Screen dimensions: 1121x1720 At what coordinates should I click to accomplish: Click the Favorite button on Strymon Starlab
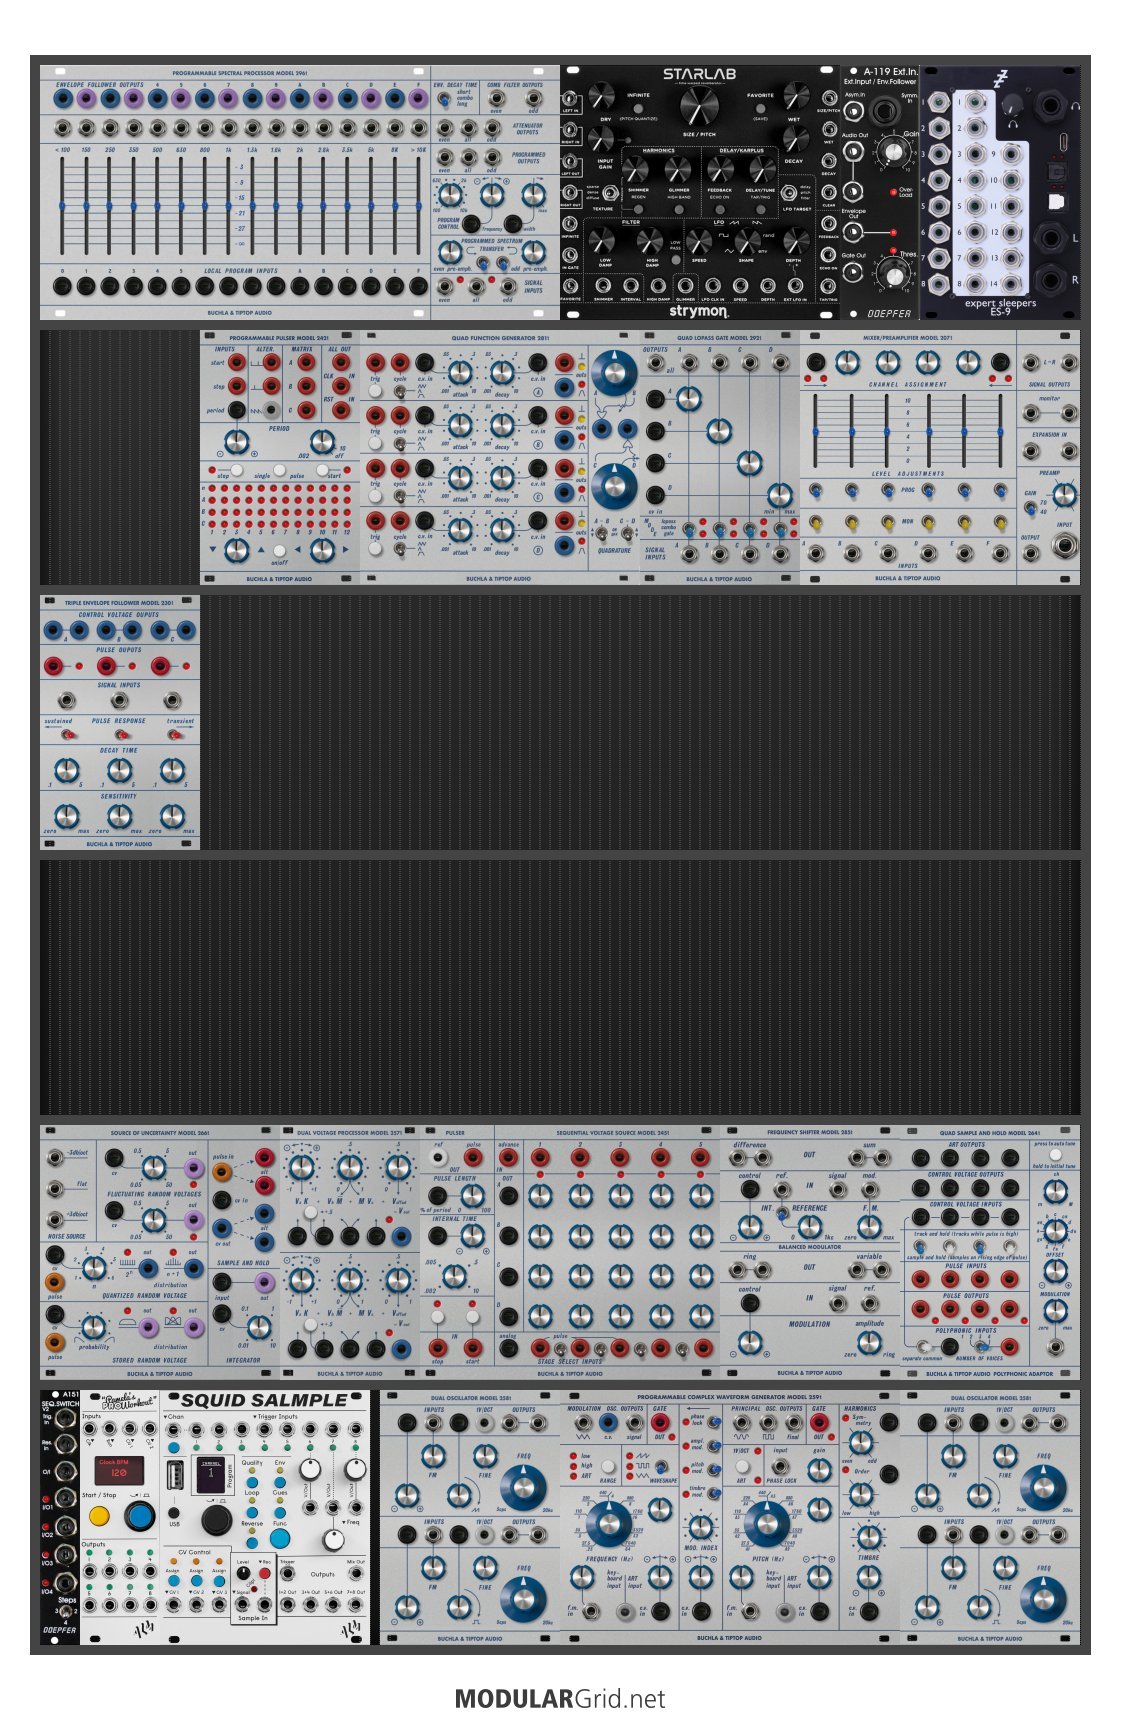(x=760, y=106)
